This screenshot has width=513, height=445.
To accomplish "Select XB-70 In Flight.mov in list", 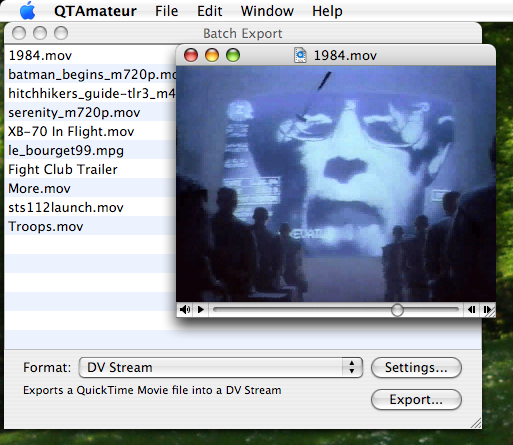I will coord(90,131).
